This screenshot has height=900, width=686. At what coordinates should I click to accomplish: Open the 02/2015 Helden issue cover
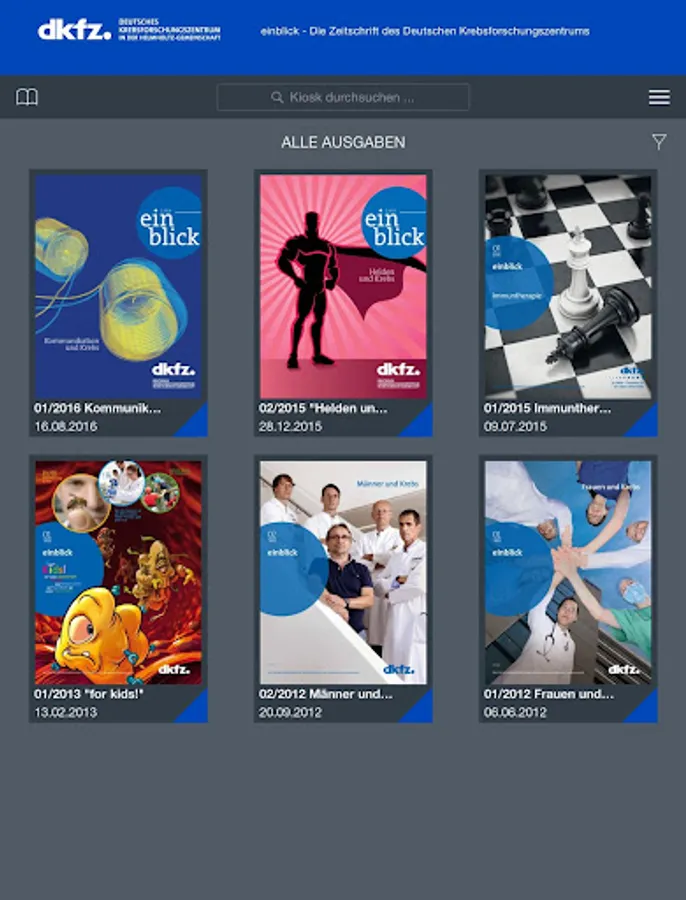click(x=343, y=286)
